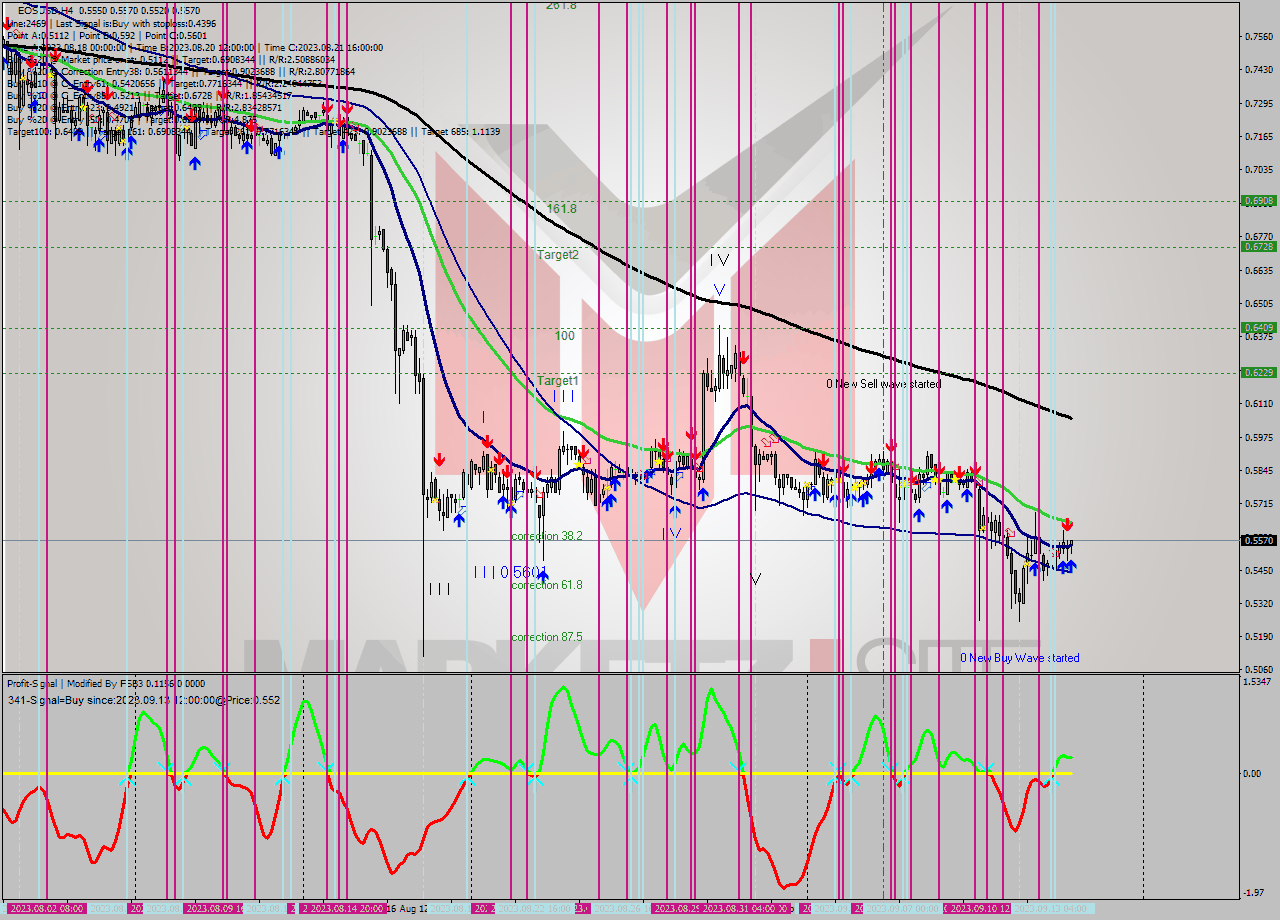Click the green 0.6409 price level tag
Viewport: 1280px width, 920px height.
pos(1258,327)
